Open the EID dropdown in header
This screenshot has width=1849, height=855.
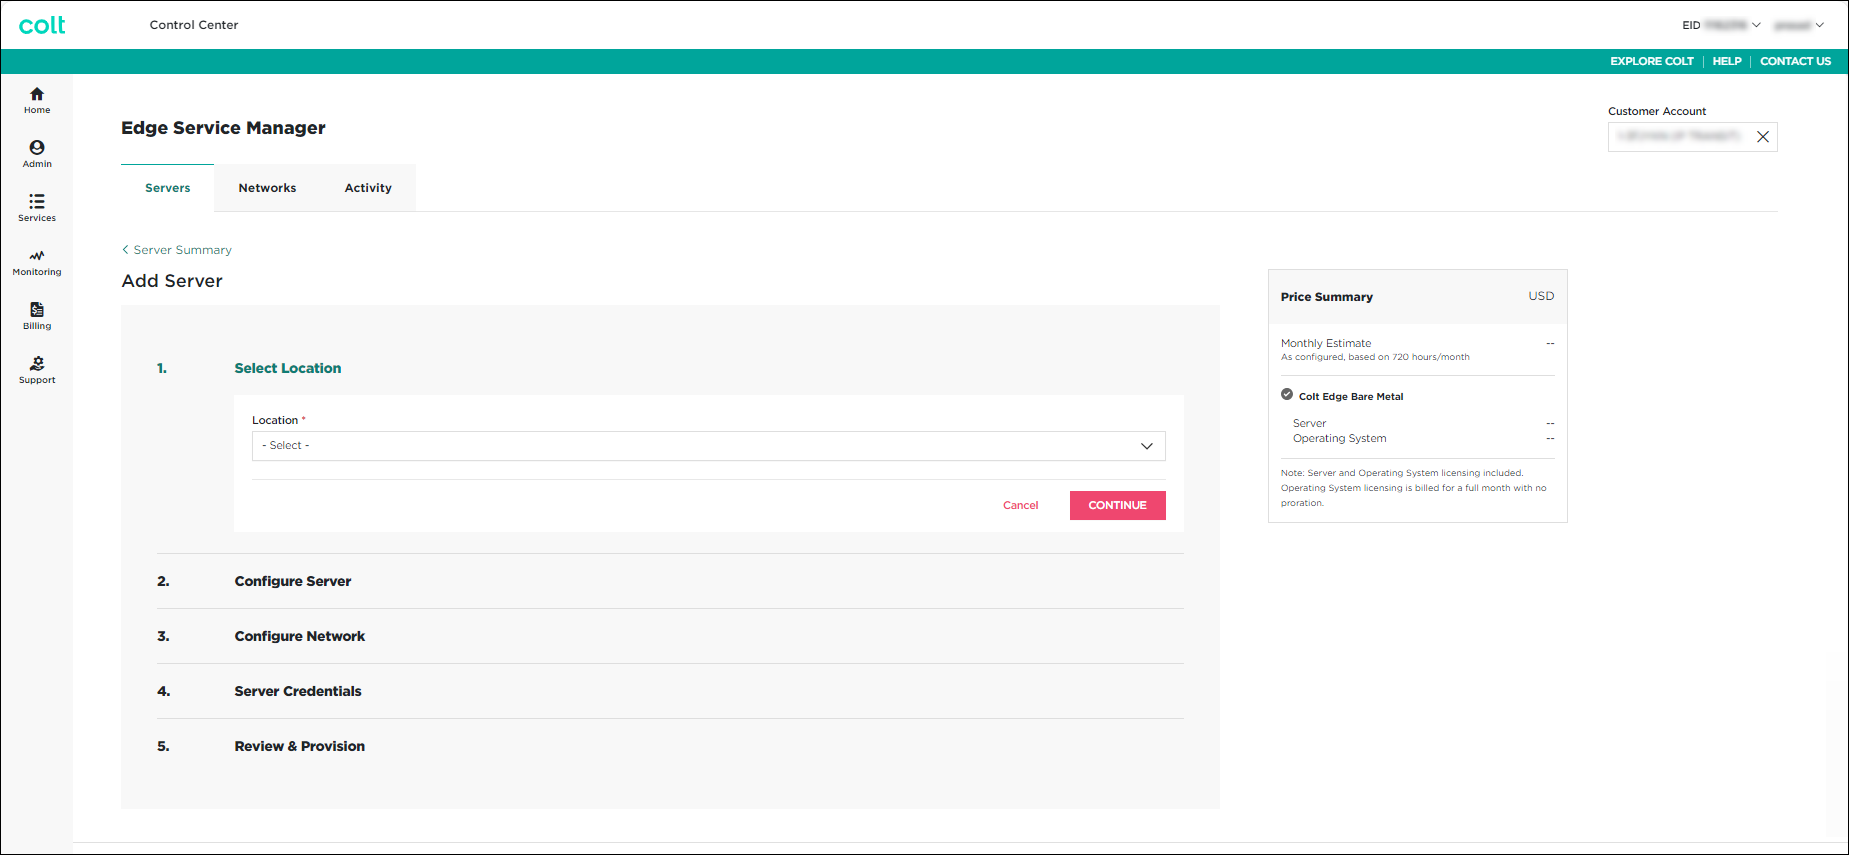[1721, 25]
